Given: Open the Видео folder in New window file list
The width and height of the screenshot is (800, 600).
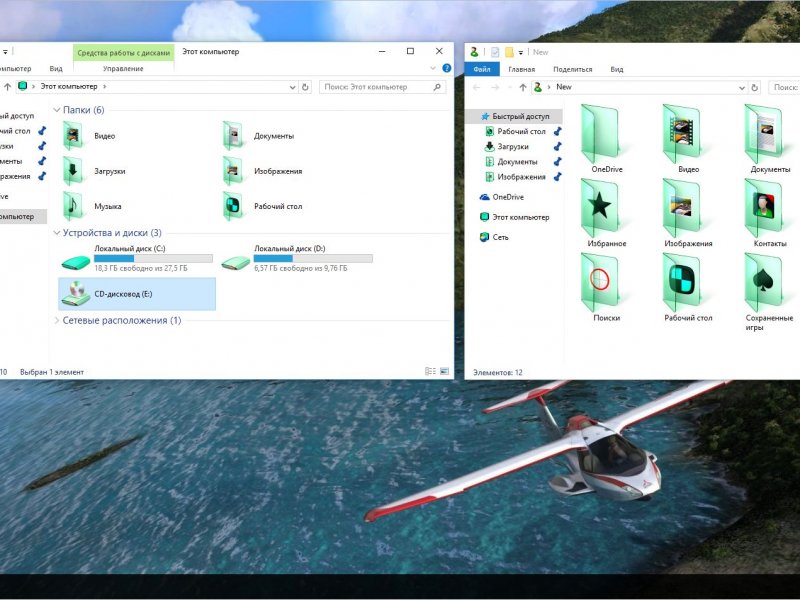Looking at the screenshot, I should (688, 139).
